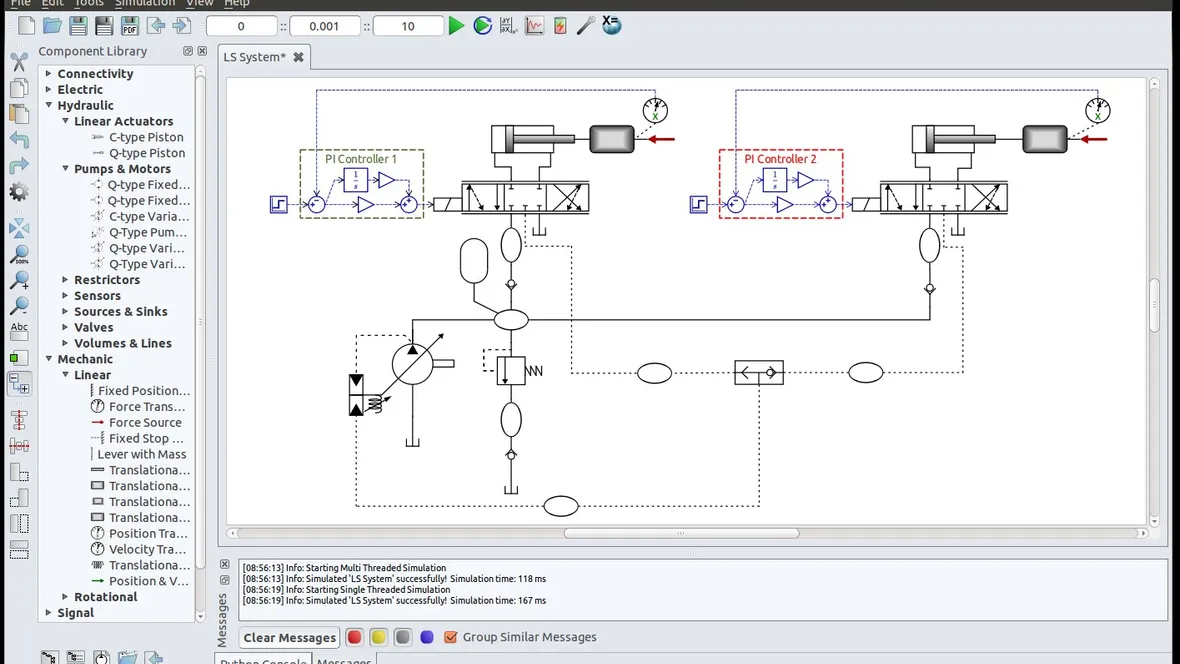Click the simulation stop time field
Screen dimensions: 1180x664
[407, 27]
